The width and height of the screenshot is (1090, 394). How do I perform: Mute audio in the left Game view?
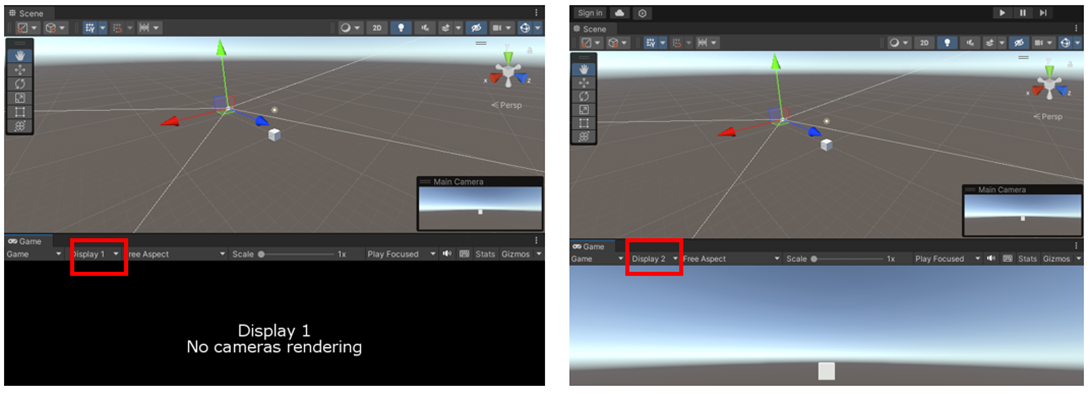pyautogui.click(x=446, y=254)
